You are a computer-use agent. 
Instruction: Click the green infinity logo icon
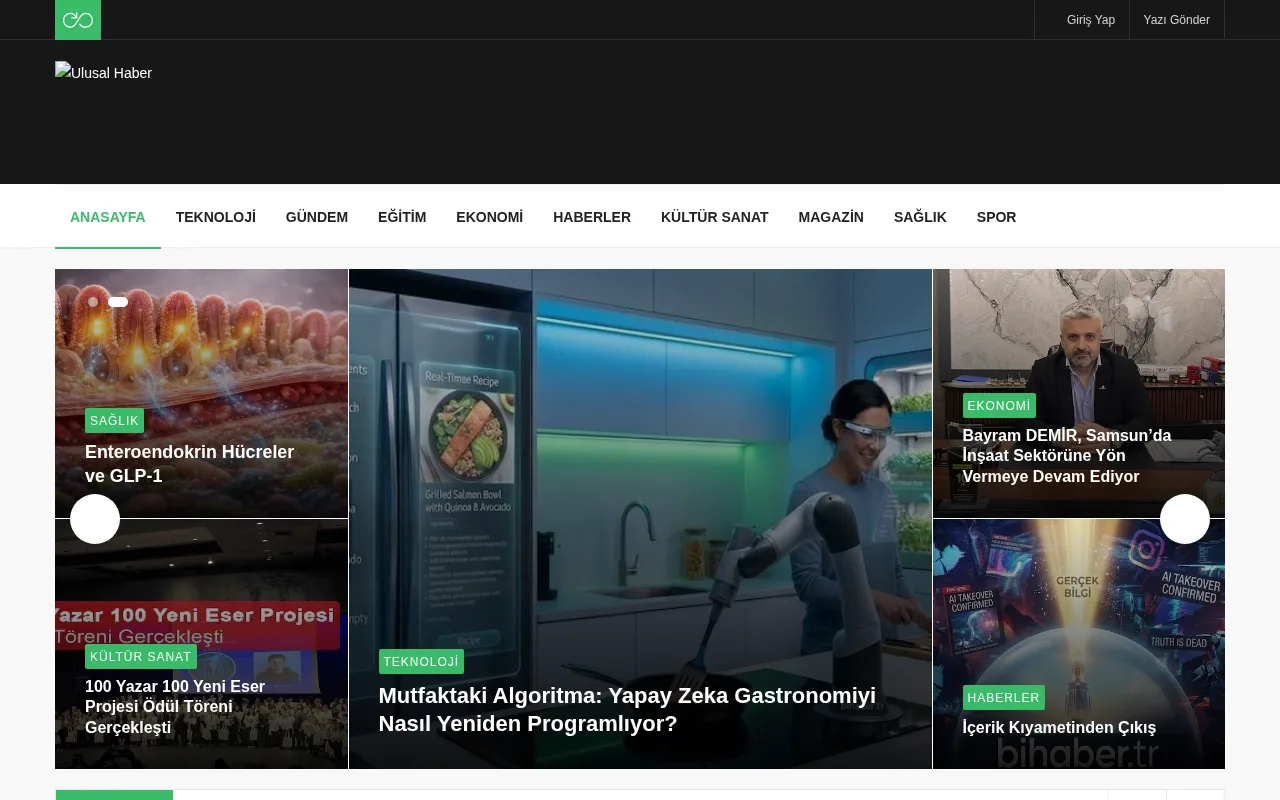pyautogui.click(x=77, y=19)
